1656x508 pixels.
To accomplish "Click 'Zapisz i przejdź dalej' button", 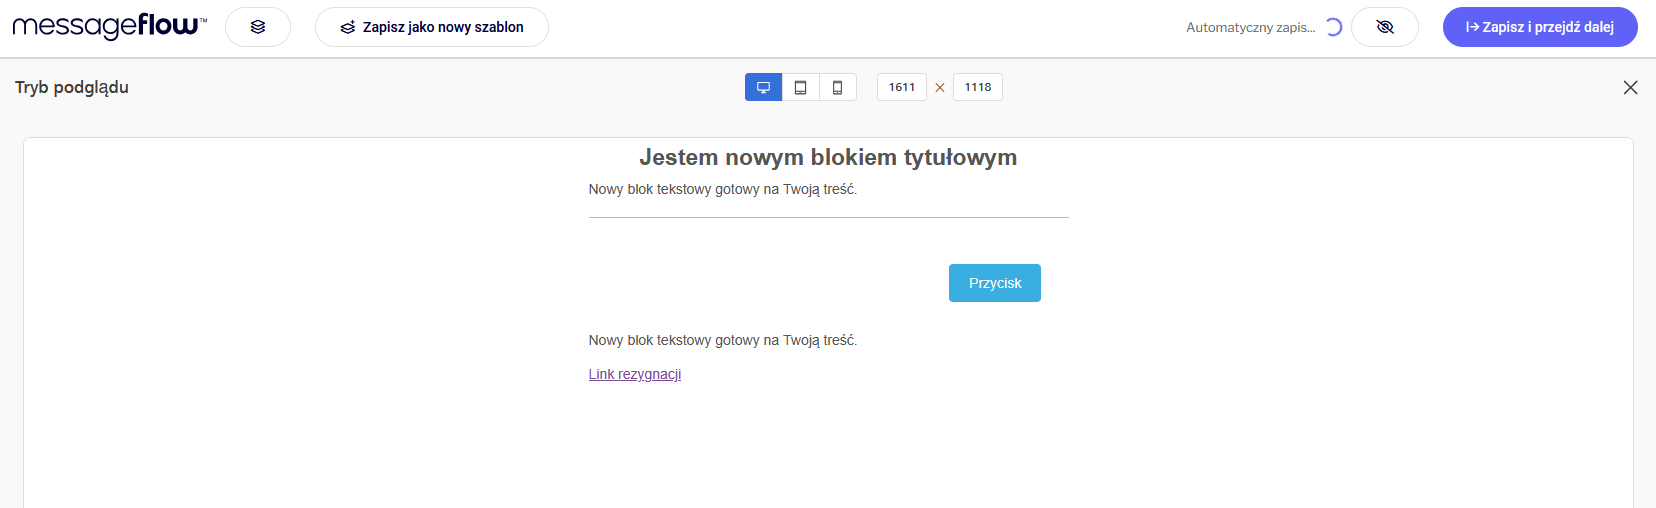I will pos(1539,27).
